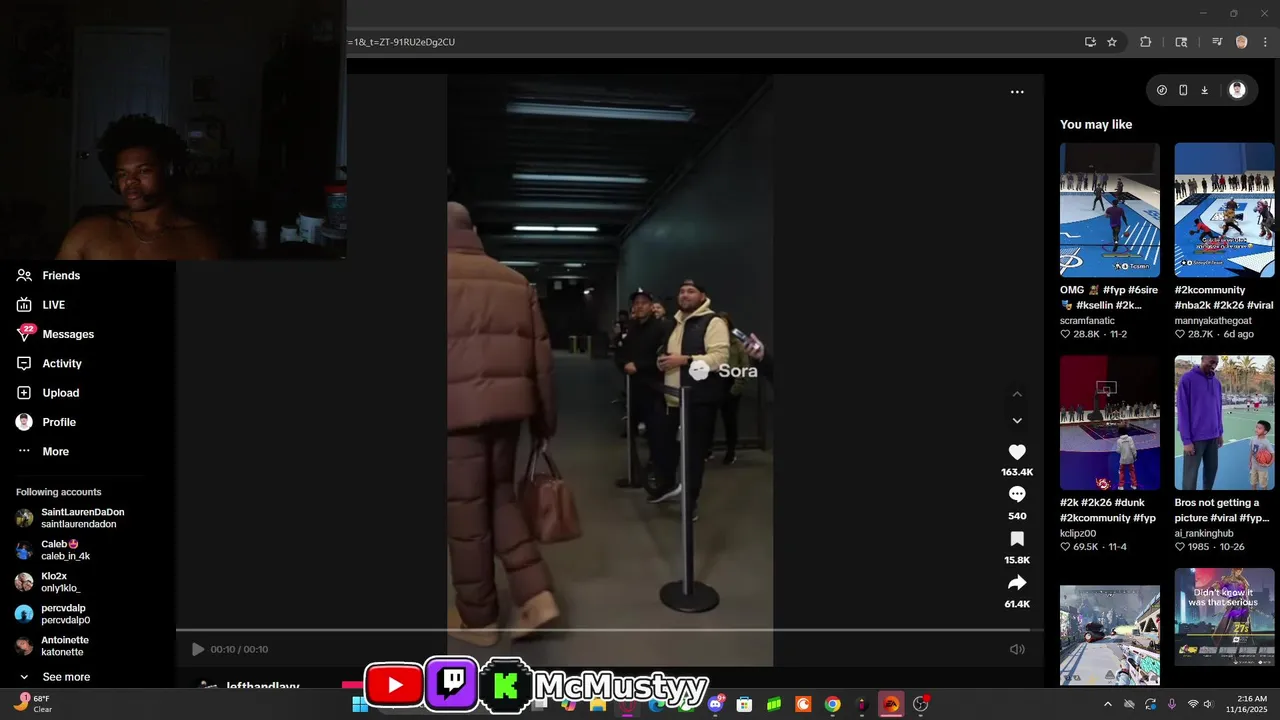Open the Get app phone icon
This screenshot has width=1280, height=720.
[x=1183, y=90]
